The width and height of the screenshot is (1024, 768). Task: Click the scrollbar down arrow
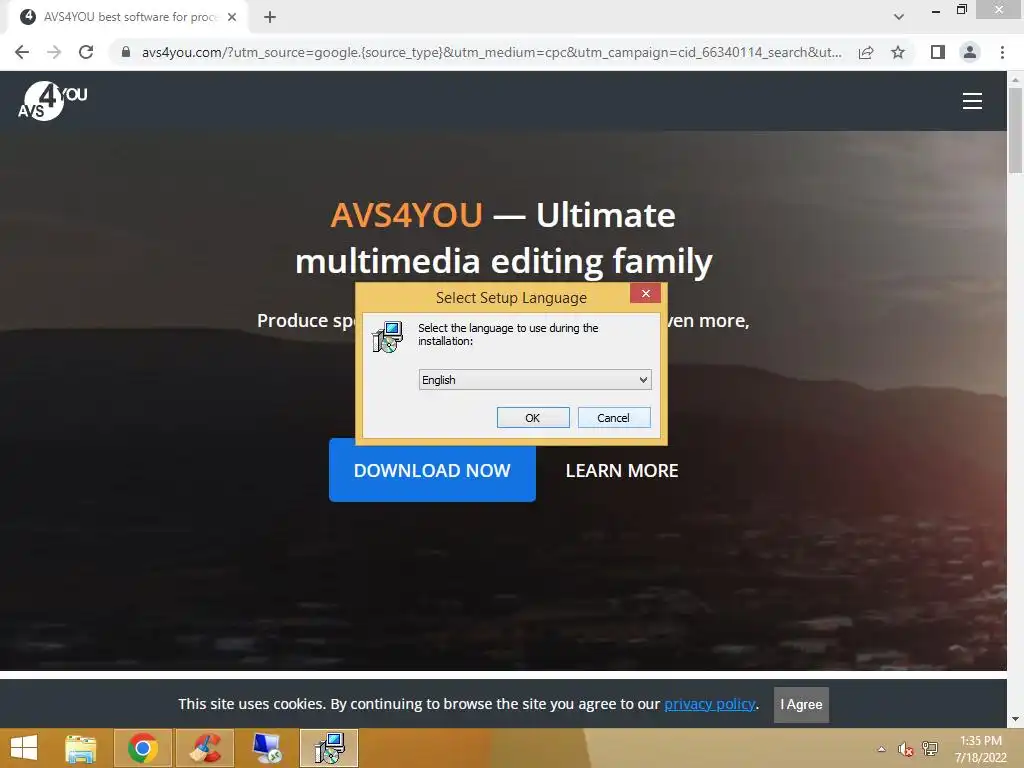(x=1015, y=720)
